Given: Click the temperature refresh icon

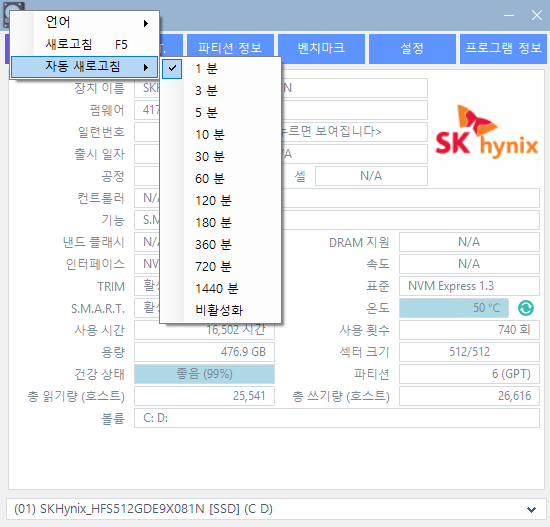Looking at the screenshot, I should [525, 308].
